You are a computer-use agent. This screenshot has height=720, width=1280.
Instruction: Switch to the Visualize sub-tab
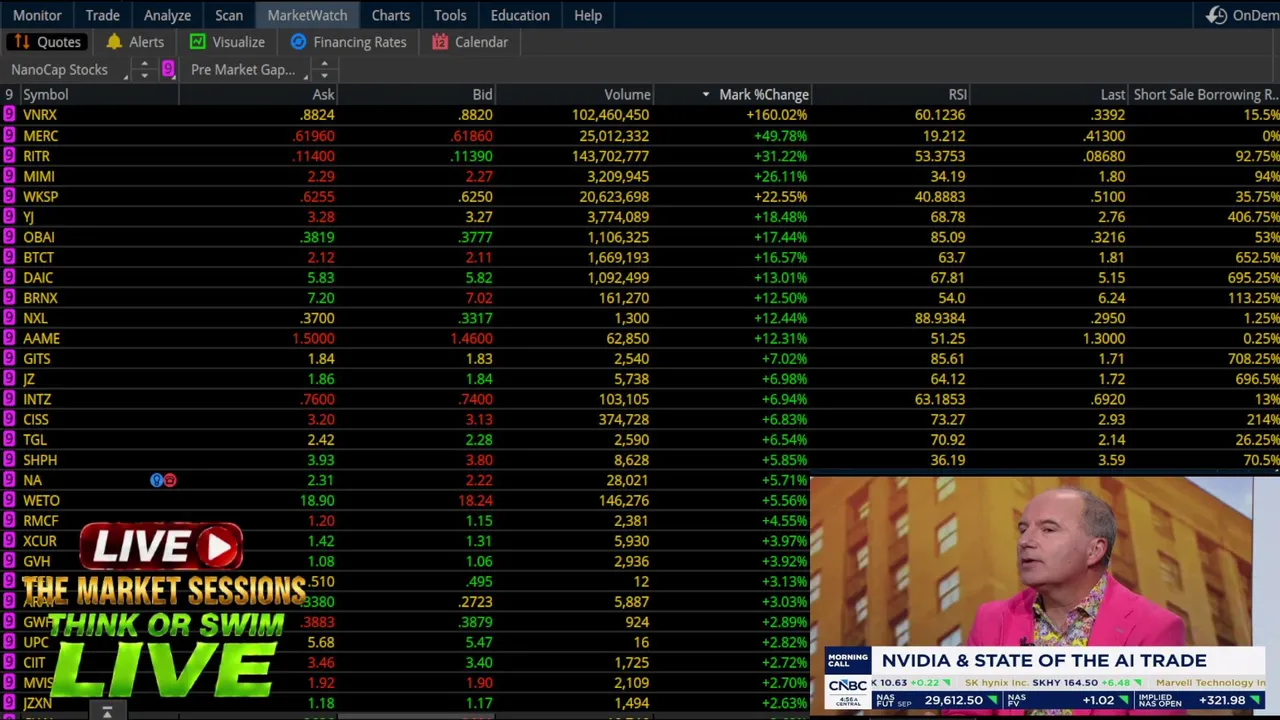coord(227,42)
